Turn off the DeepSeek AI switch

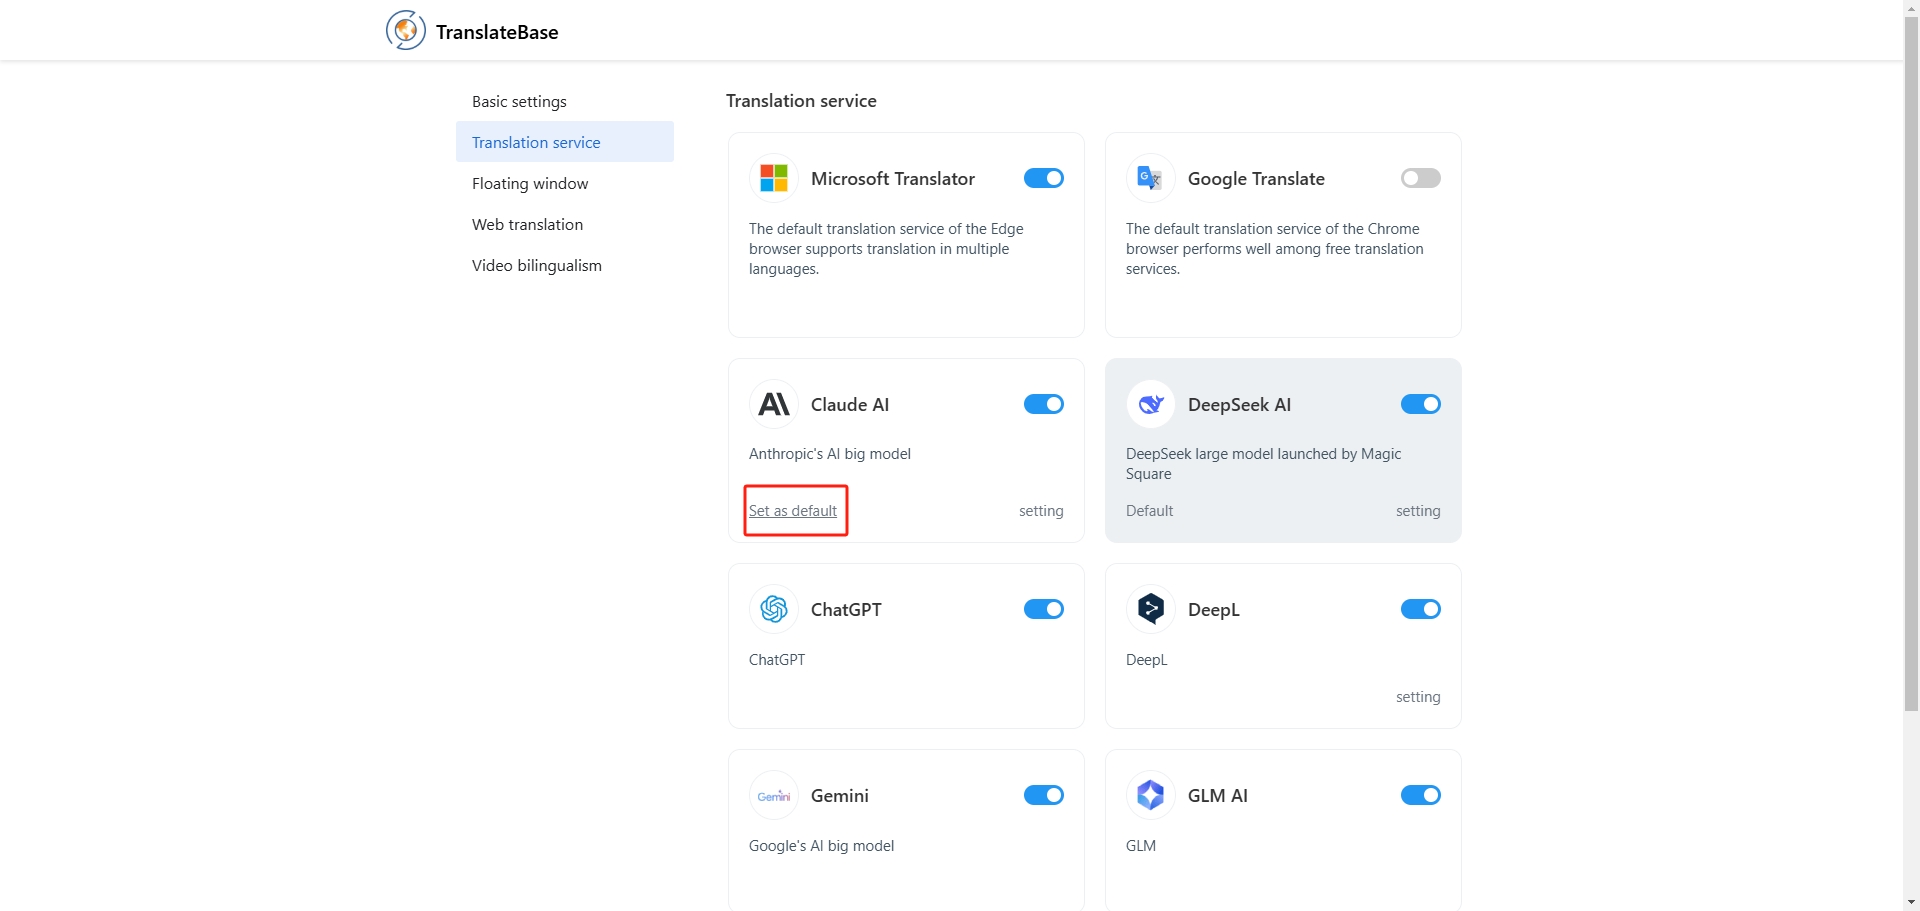coord(1420,404)
